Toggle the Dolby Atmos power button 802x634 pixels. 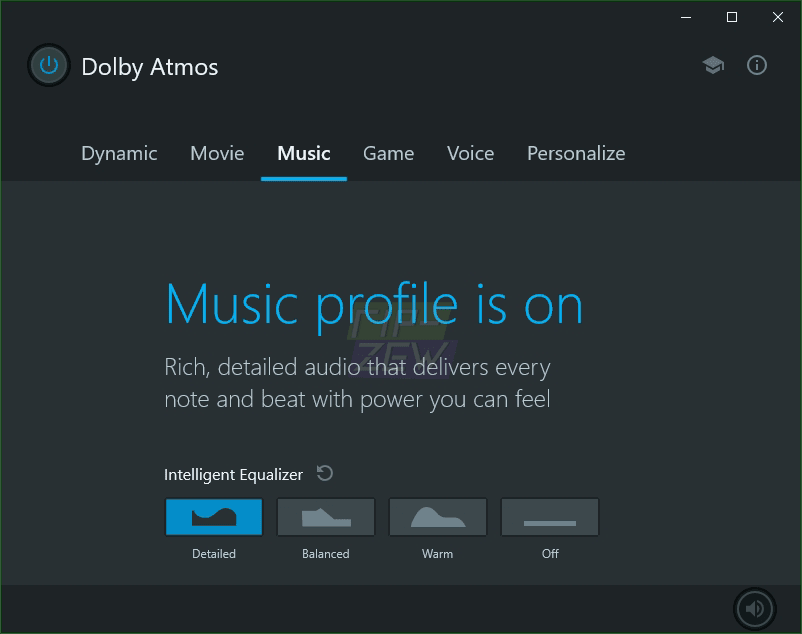49,65
